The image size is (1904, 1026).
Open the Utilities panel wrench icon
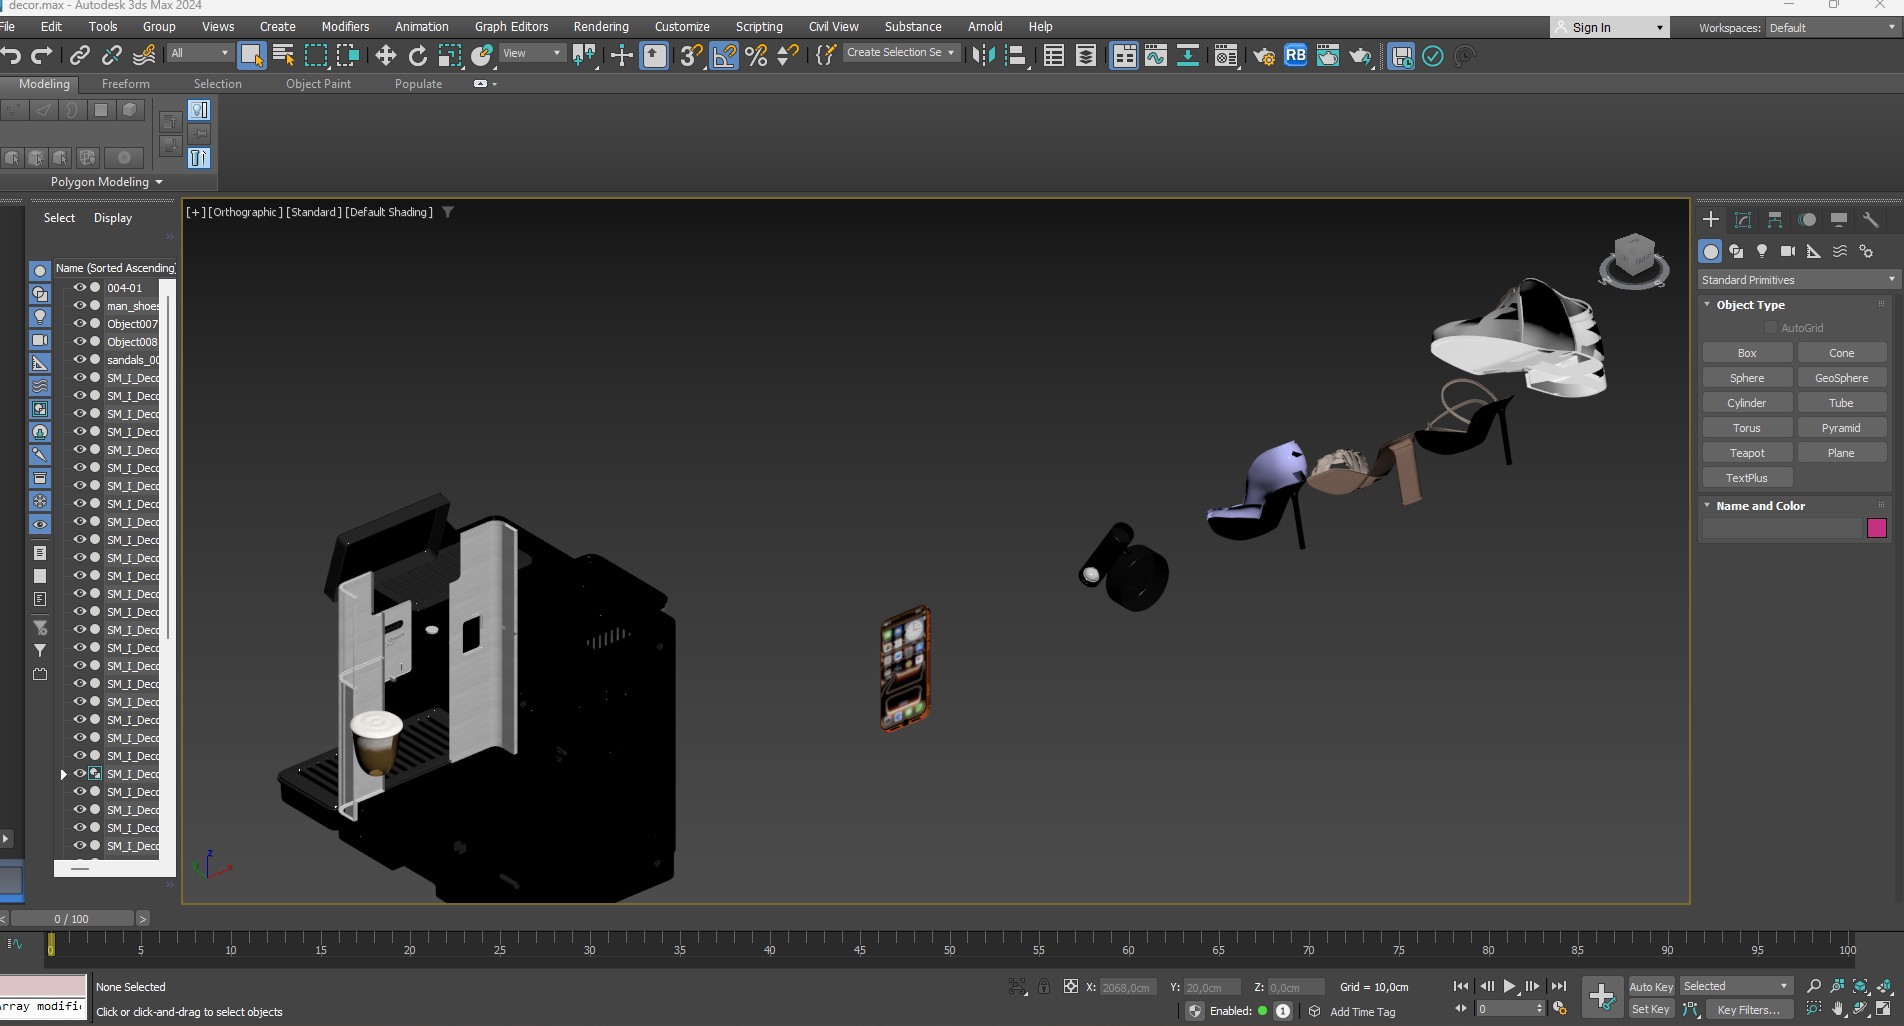[1870, 220]
